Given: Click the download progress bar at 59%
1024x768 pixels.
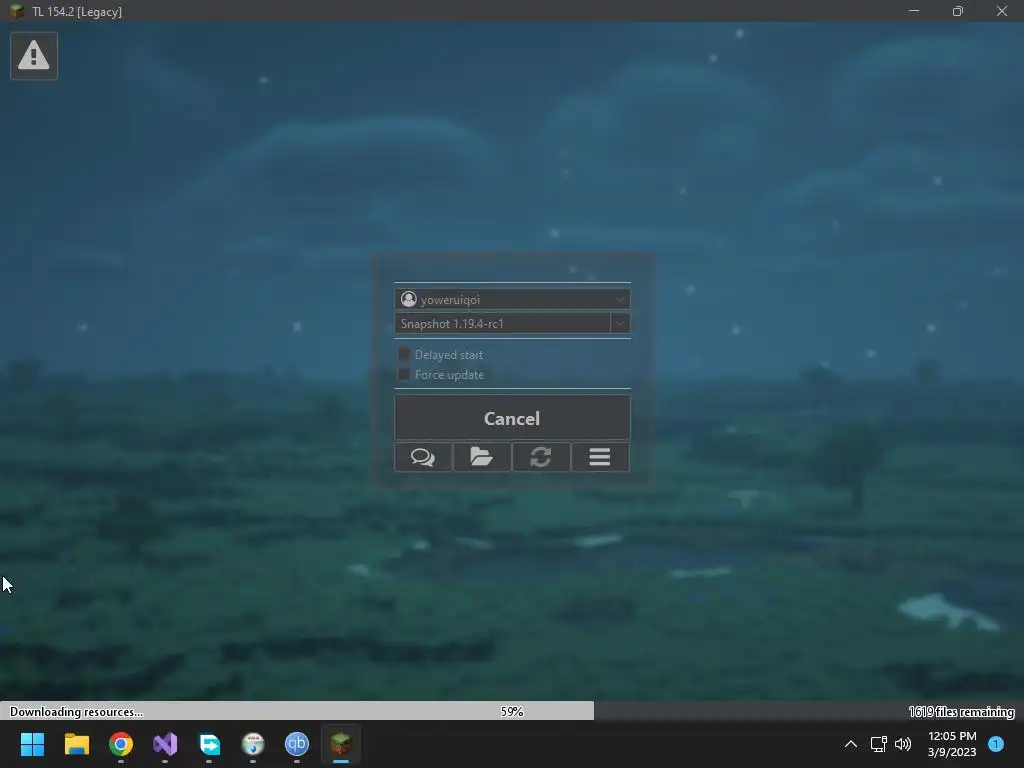Looking at the screenshot, I should coord(512,711).
